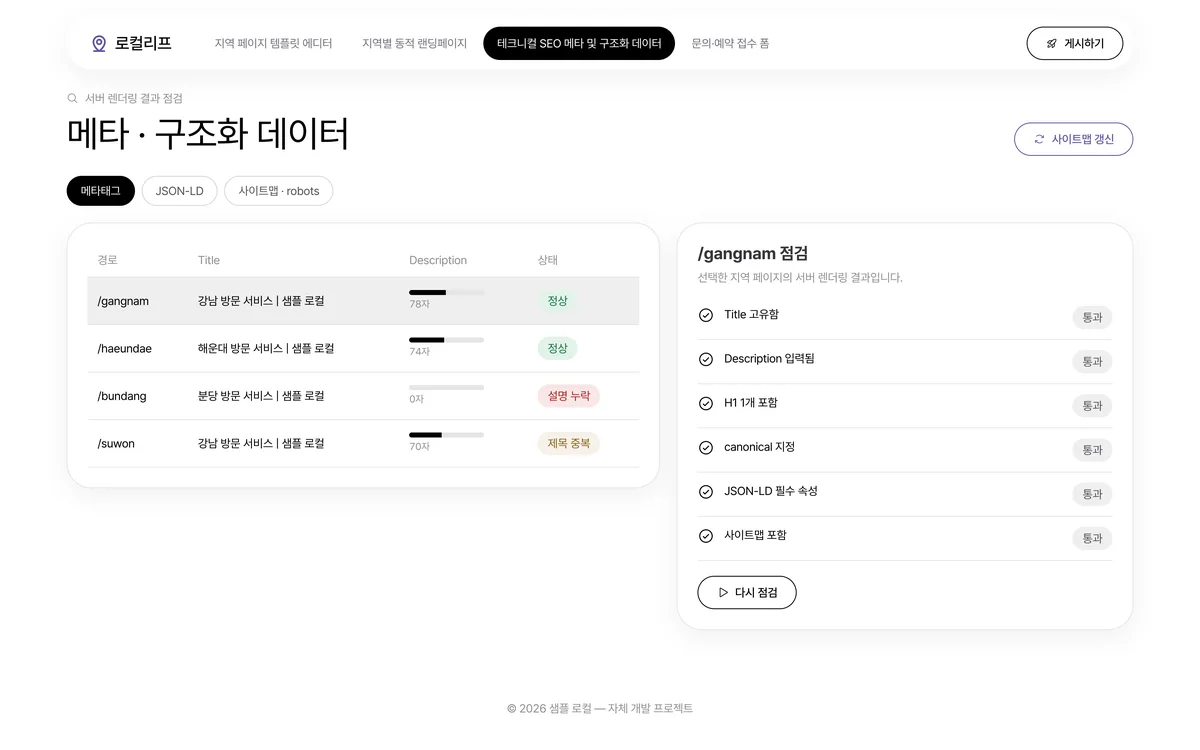Click 통과 badge for canonical 지정
Viewport: 1200px width, 750px height.
[x=1092, y=450]
